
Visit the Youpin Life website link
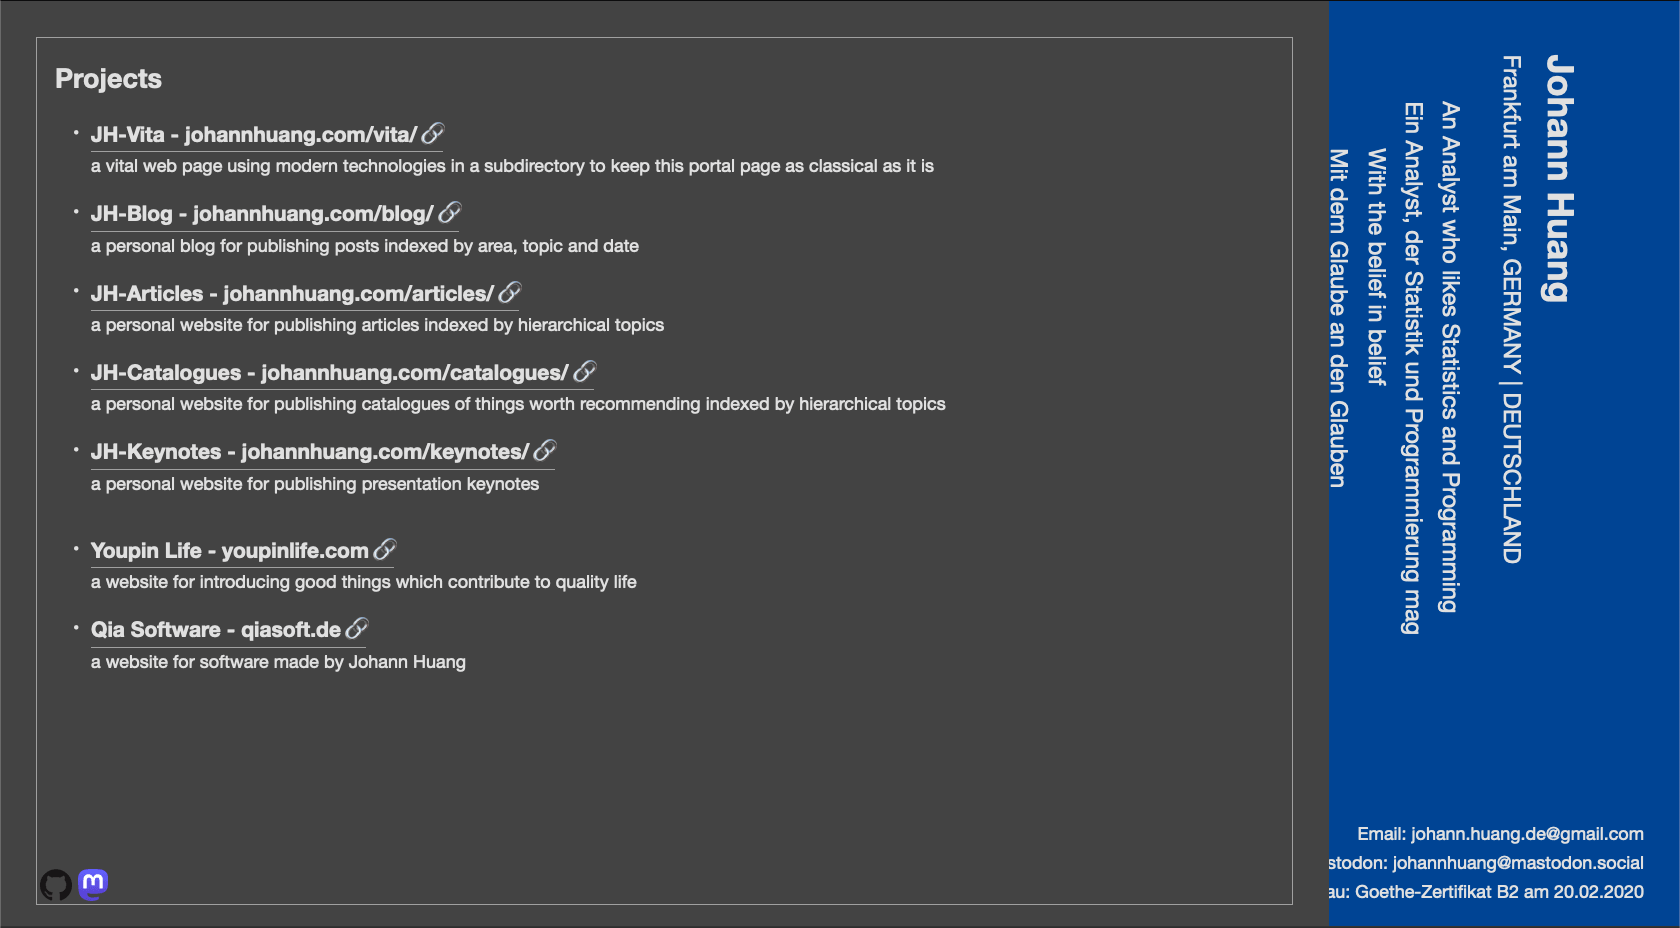[229, 551]
